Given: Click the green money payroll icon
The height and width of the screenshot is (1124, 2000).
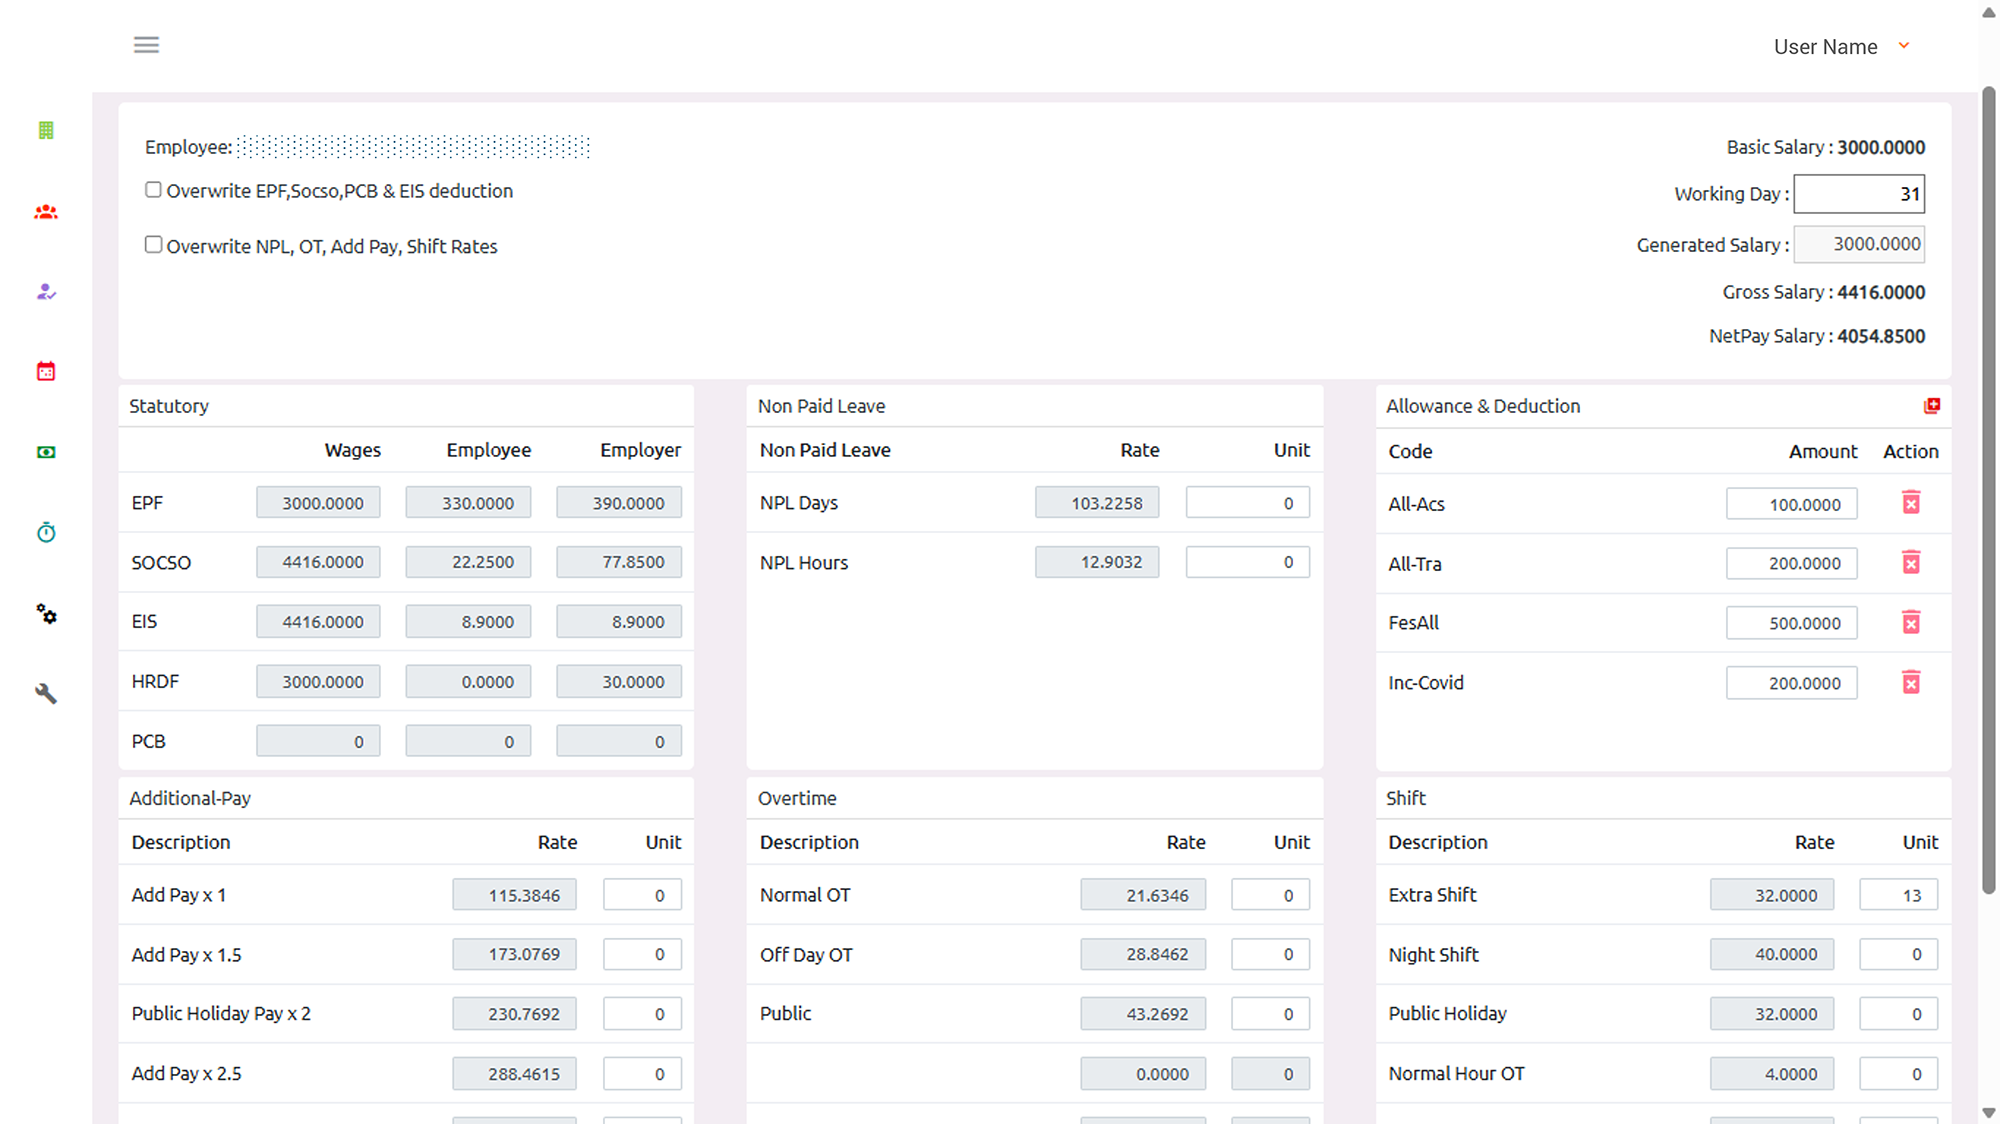Looking at the screenshot, I should pos(46,452).
